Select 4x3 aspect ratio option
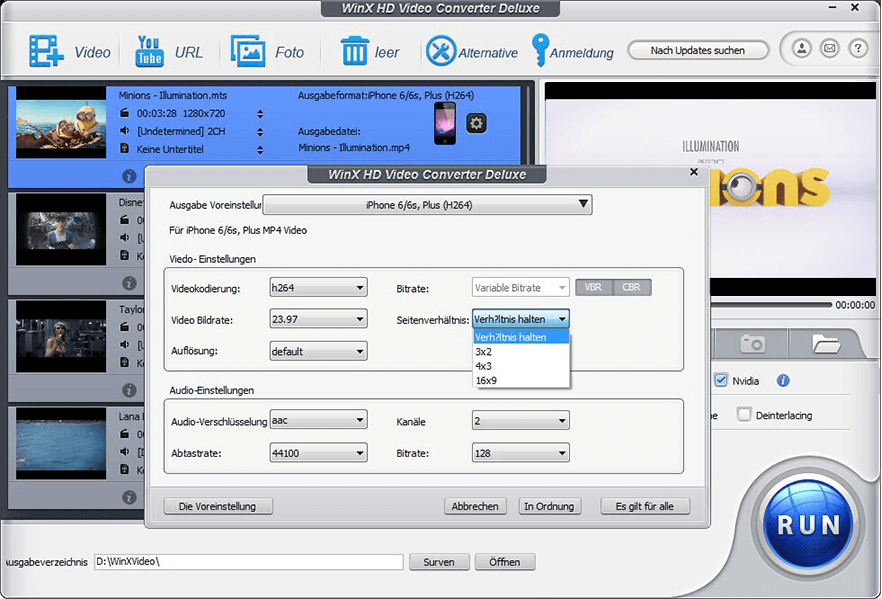882x599 pixels. [521, 366]
